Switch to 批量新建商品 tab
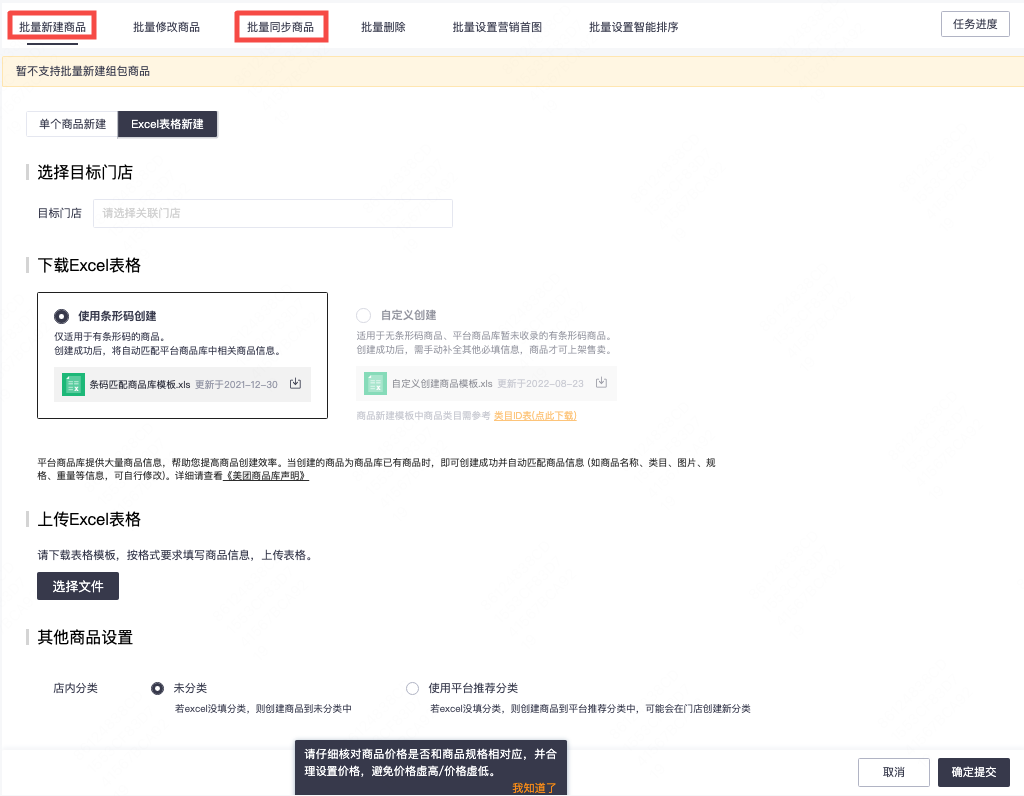The height and width of the screenshot is (796, 1024). tap(52, 27)
